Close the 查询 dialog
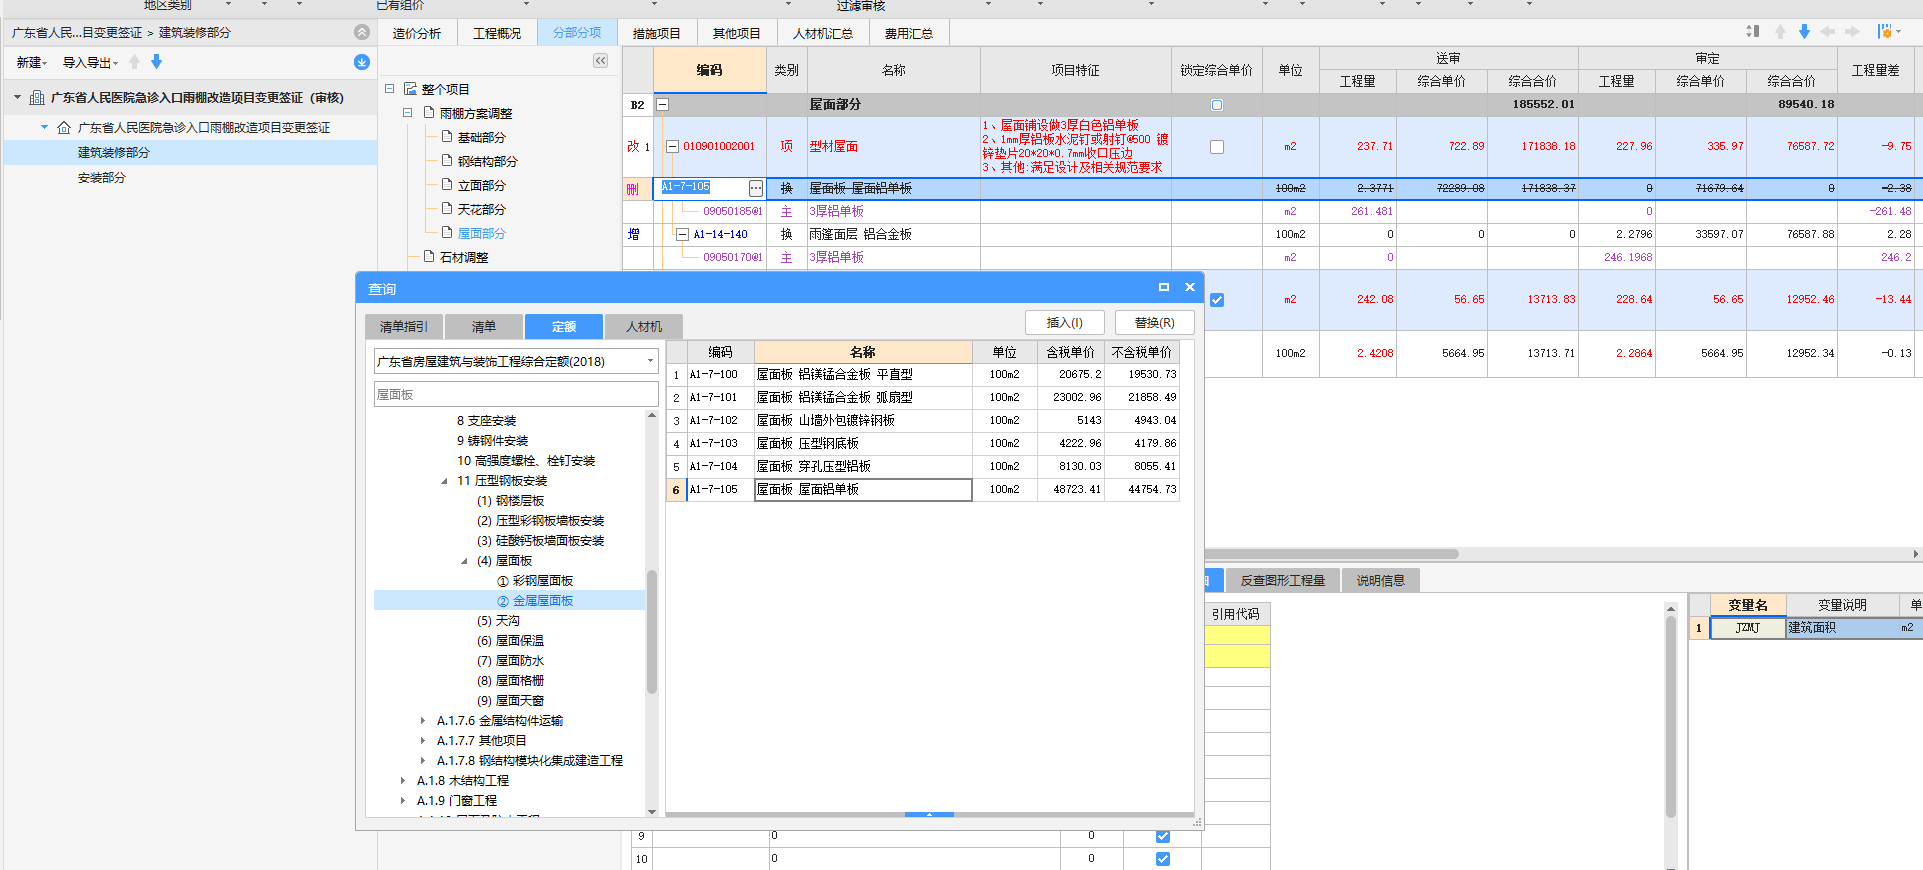This screenshot has width=1923, height=870. [1190, 287]
